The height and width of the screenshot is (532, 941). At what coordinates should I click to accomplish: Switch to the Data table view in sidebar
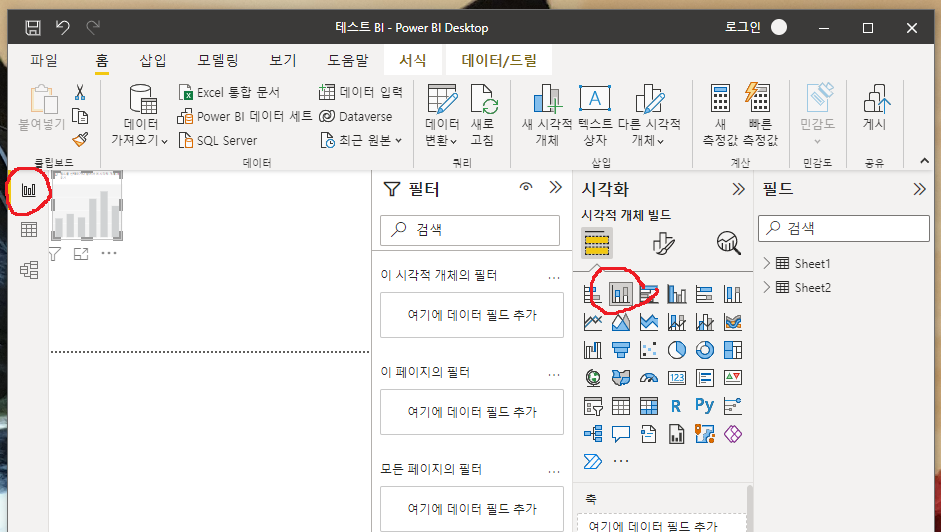tap(29, 229)
